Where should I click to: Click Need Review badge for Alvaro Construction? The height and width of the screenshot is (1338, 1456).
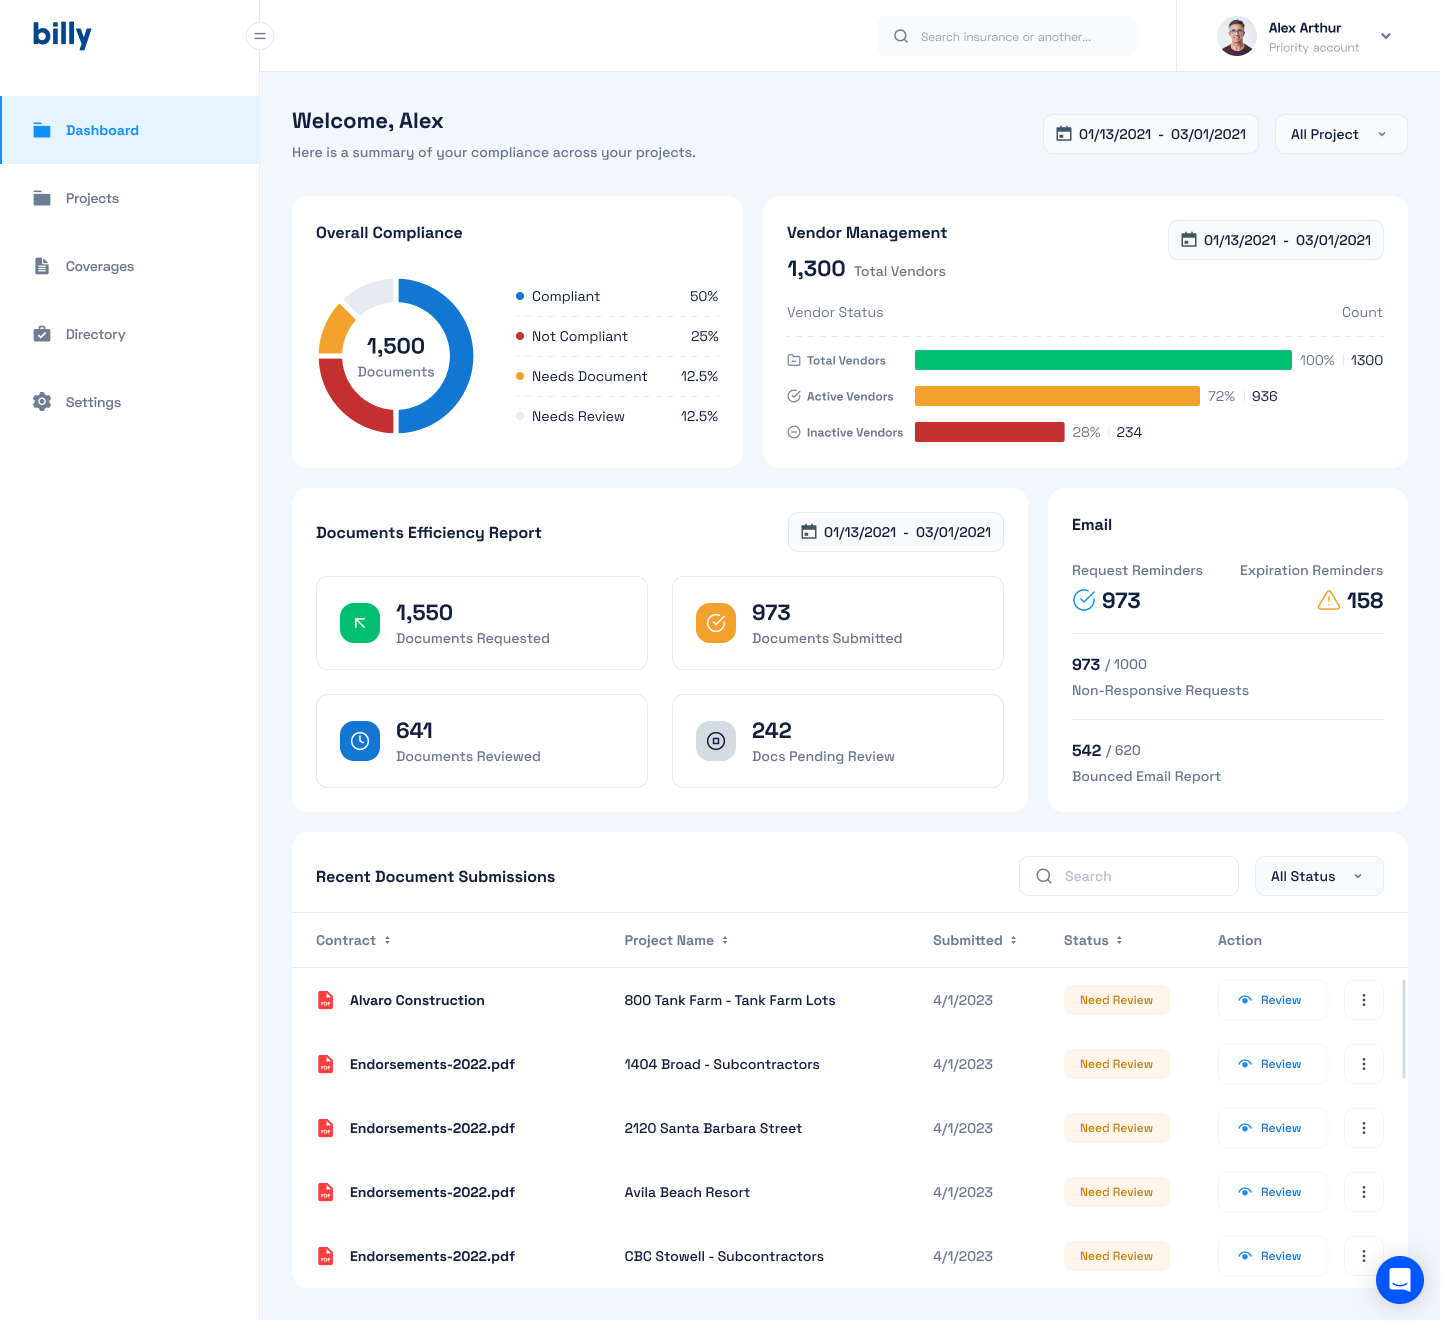click(1116, 1000)
